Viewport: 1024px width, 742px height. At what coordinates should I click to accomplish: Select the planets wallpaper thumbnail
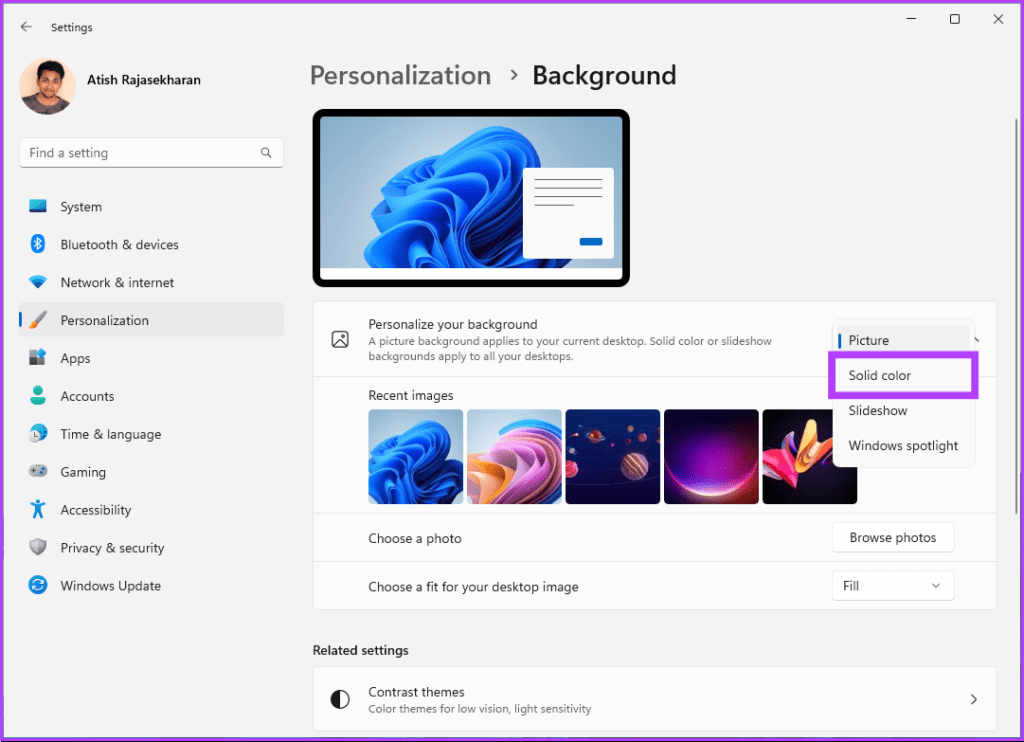click(613, 457)
